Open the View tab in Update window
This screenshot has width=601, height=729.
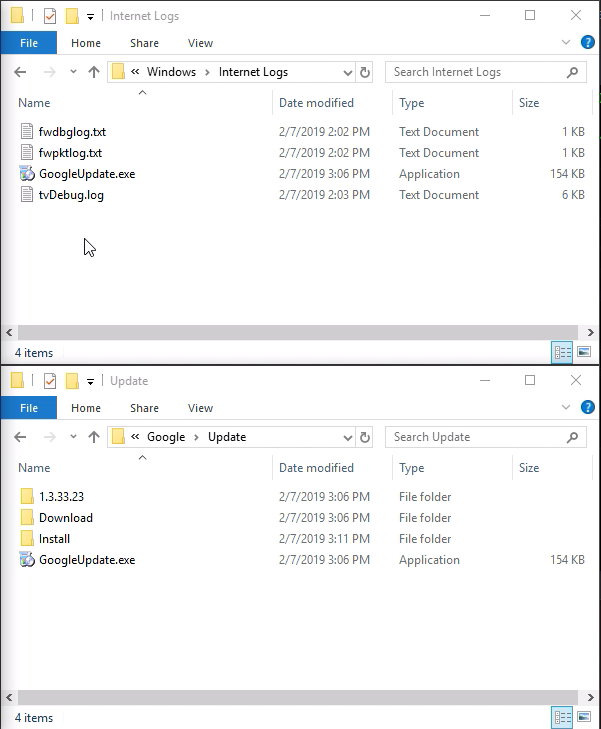click(200, 408)
